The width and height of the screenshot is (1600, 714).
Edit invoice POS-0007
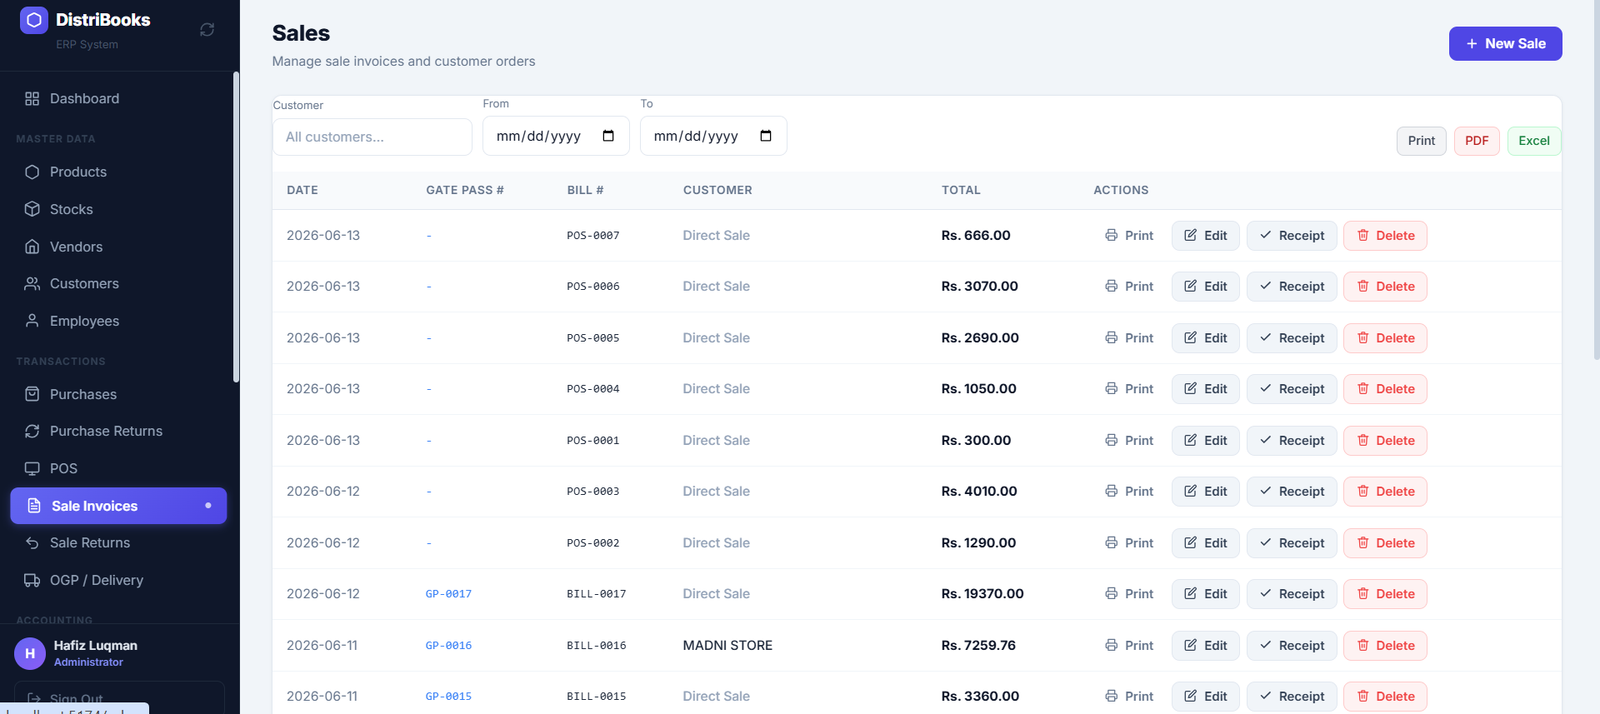tap(1205, 236)
